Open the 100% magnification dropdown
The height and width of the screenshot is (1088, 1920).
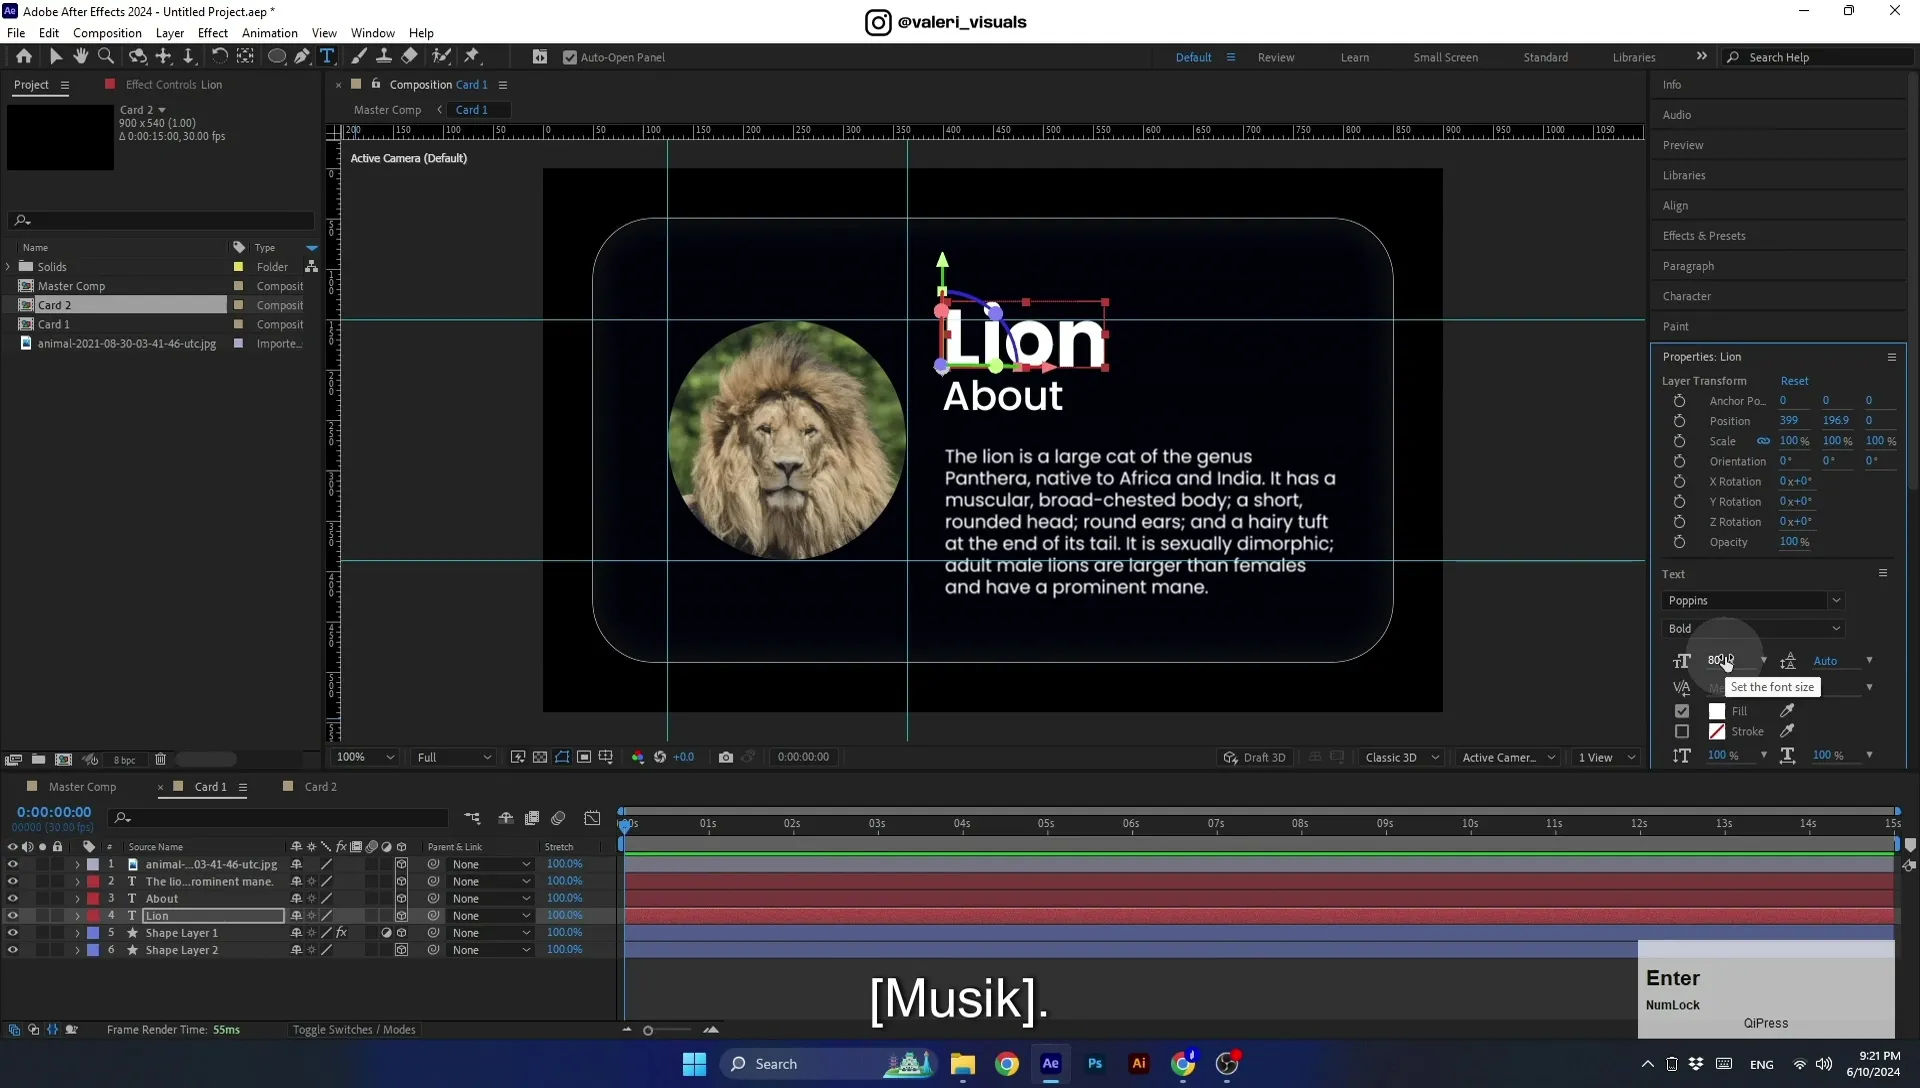365,757
